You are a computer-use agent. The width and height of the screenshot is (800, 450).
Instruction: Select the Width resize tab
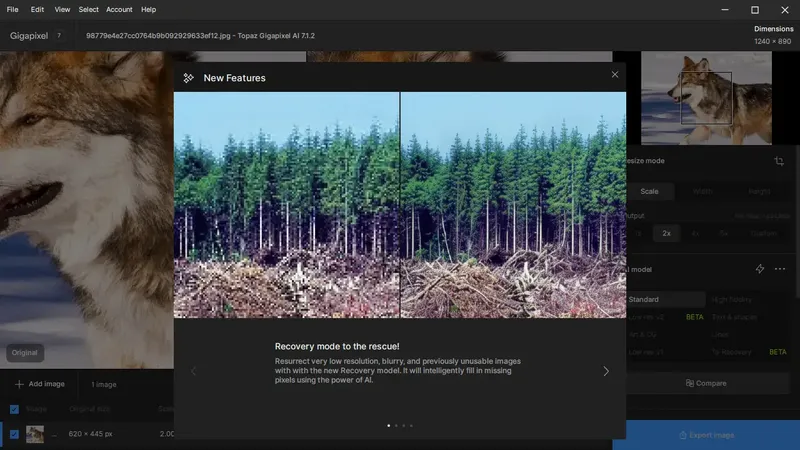[703, 191]
